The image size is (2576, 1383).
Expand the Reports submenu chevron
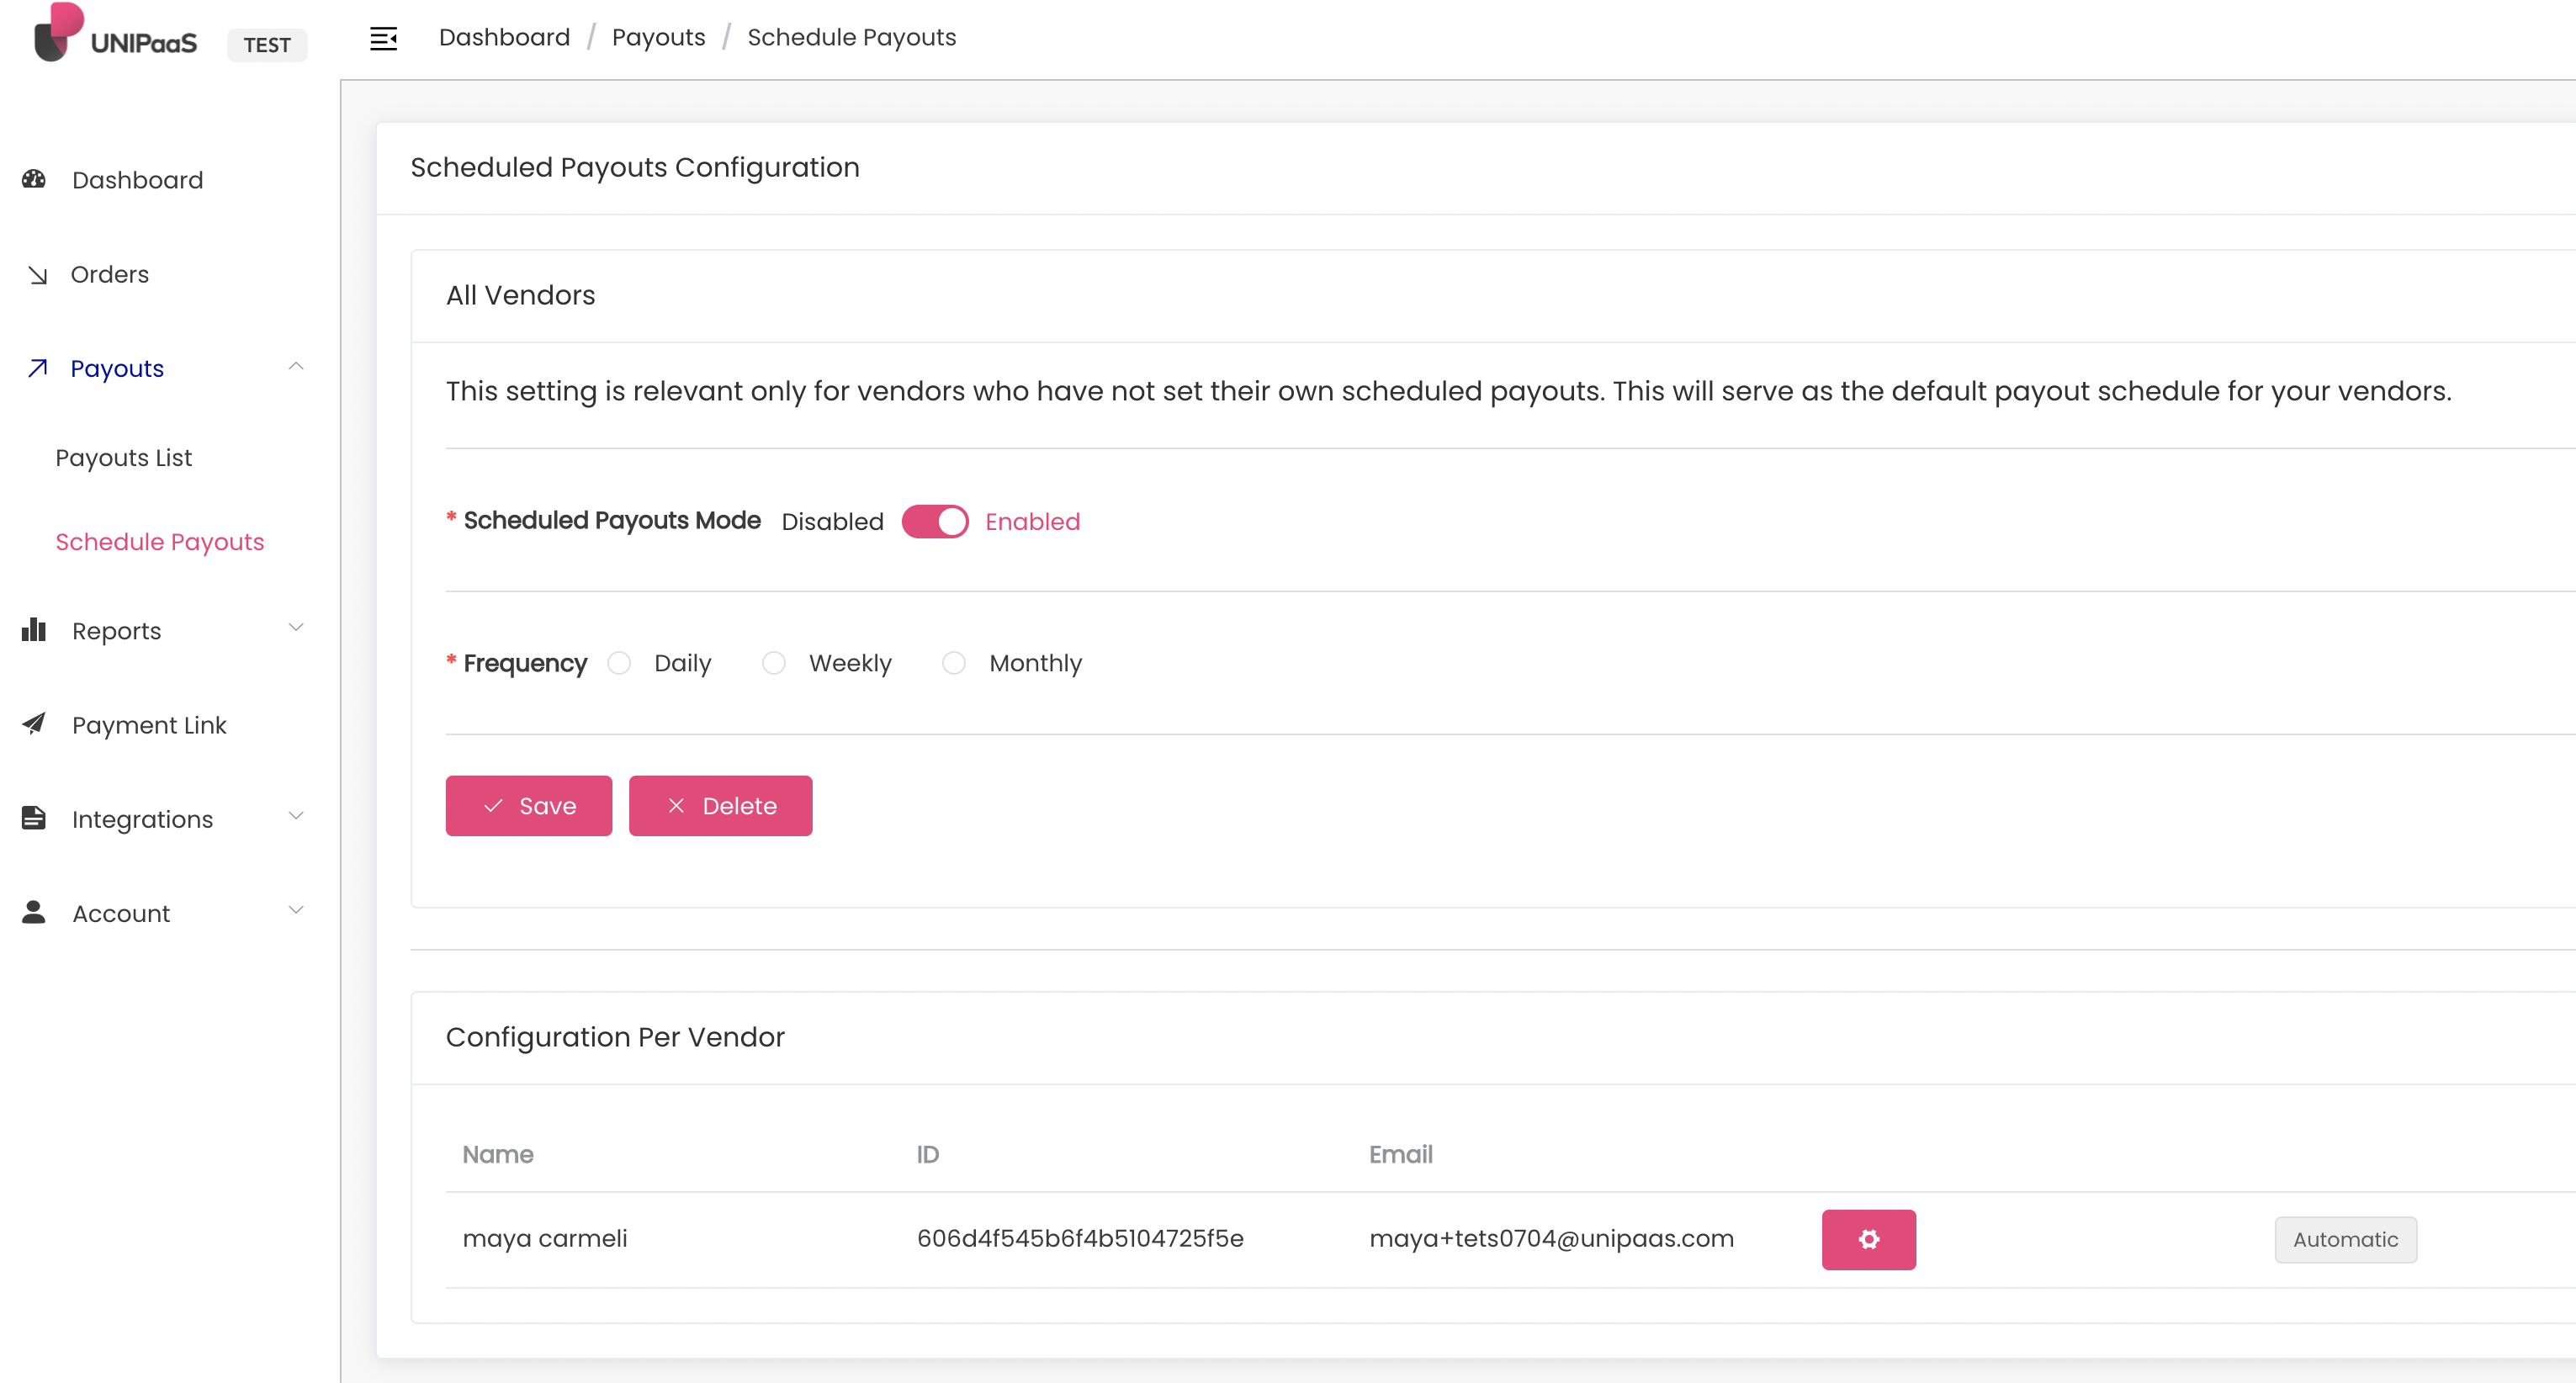pyautogui.click(x=295, y=628)
